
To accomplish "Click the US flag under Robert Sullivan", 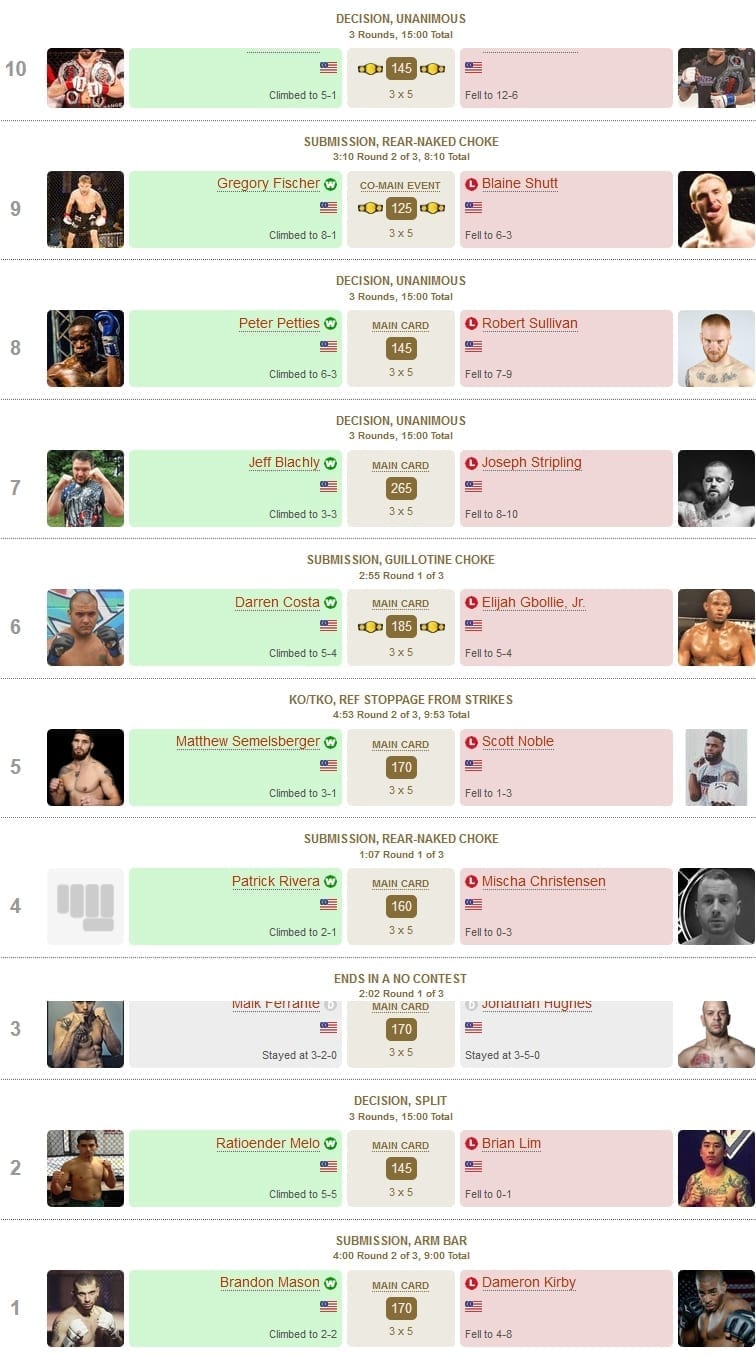I will pos(474,346).
